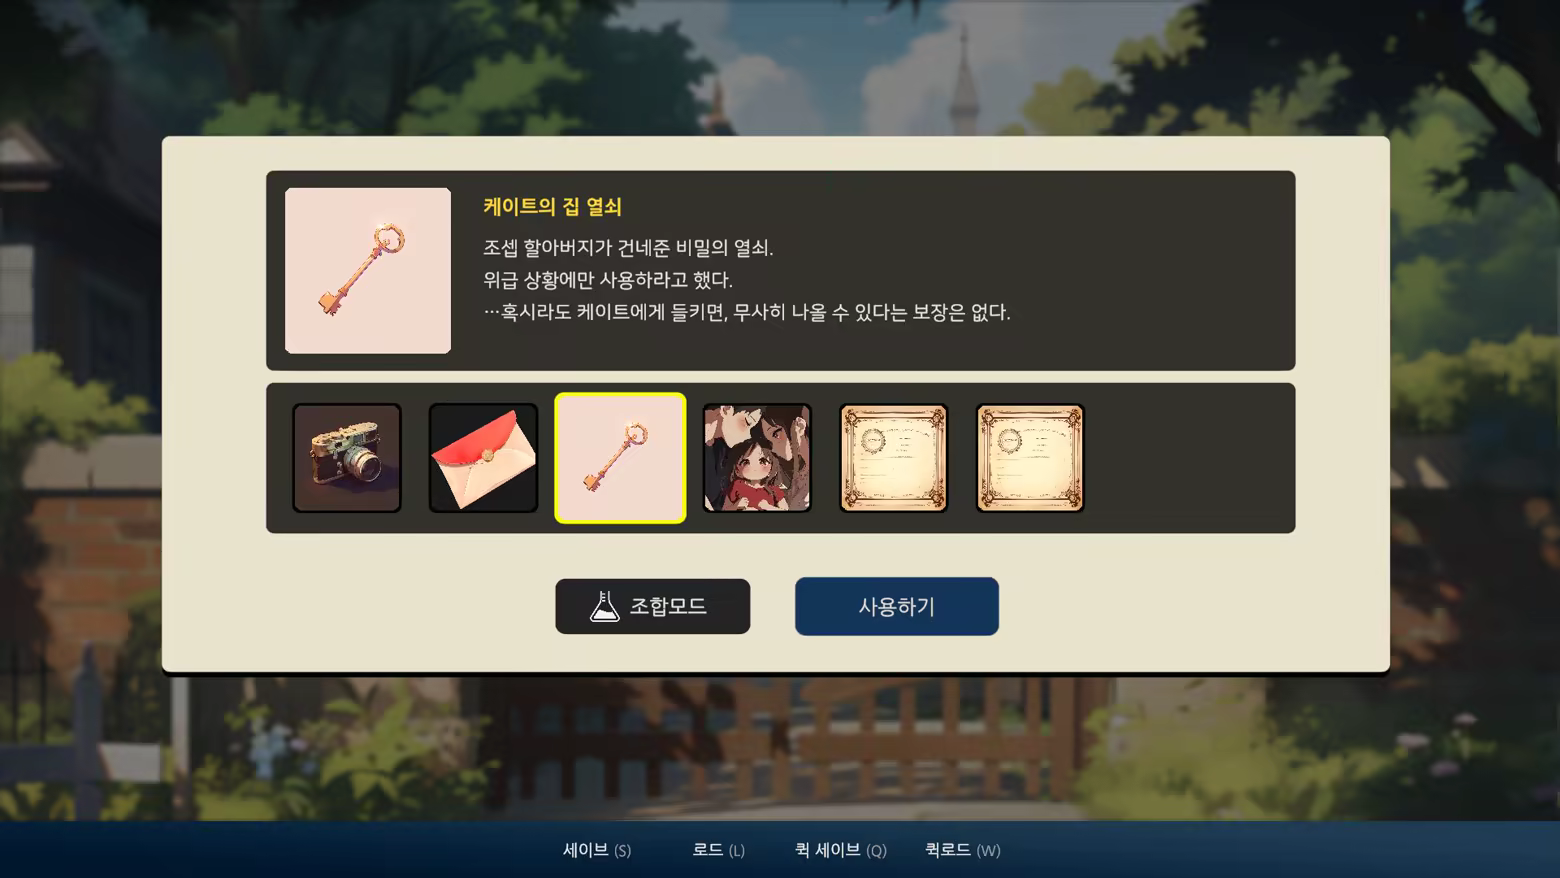1560x878 pixels.
Task: Open 조합모드 combine mode
Action: pyautogui.click(x=653, y=606)
